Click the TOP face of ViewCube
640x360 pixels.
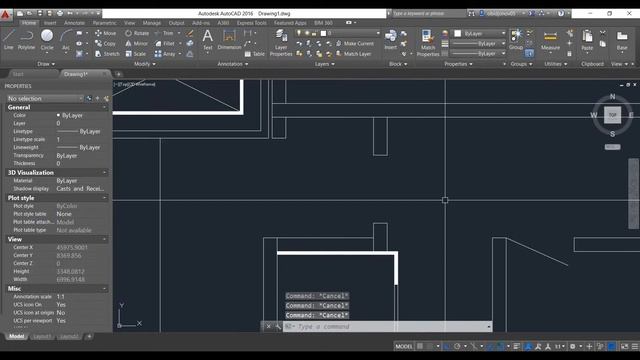[x=613, y=115]
